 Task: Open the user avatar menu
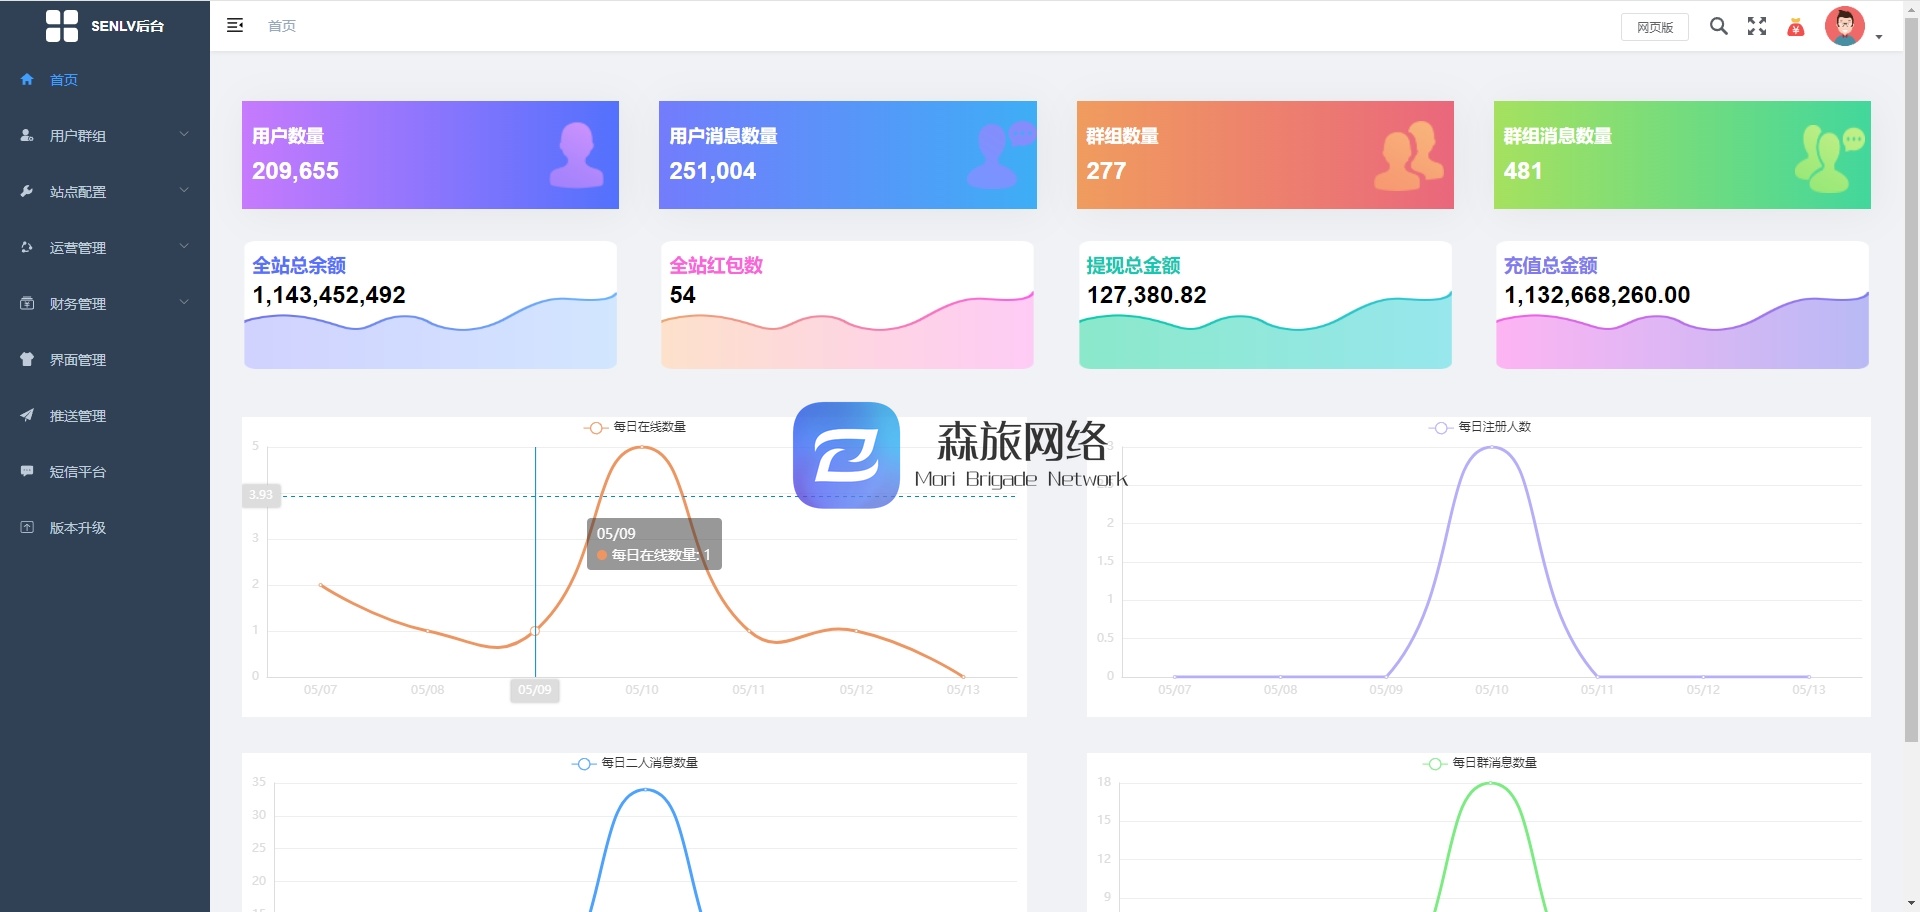(1845, 26)
